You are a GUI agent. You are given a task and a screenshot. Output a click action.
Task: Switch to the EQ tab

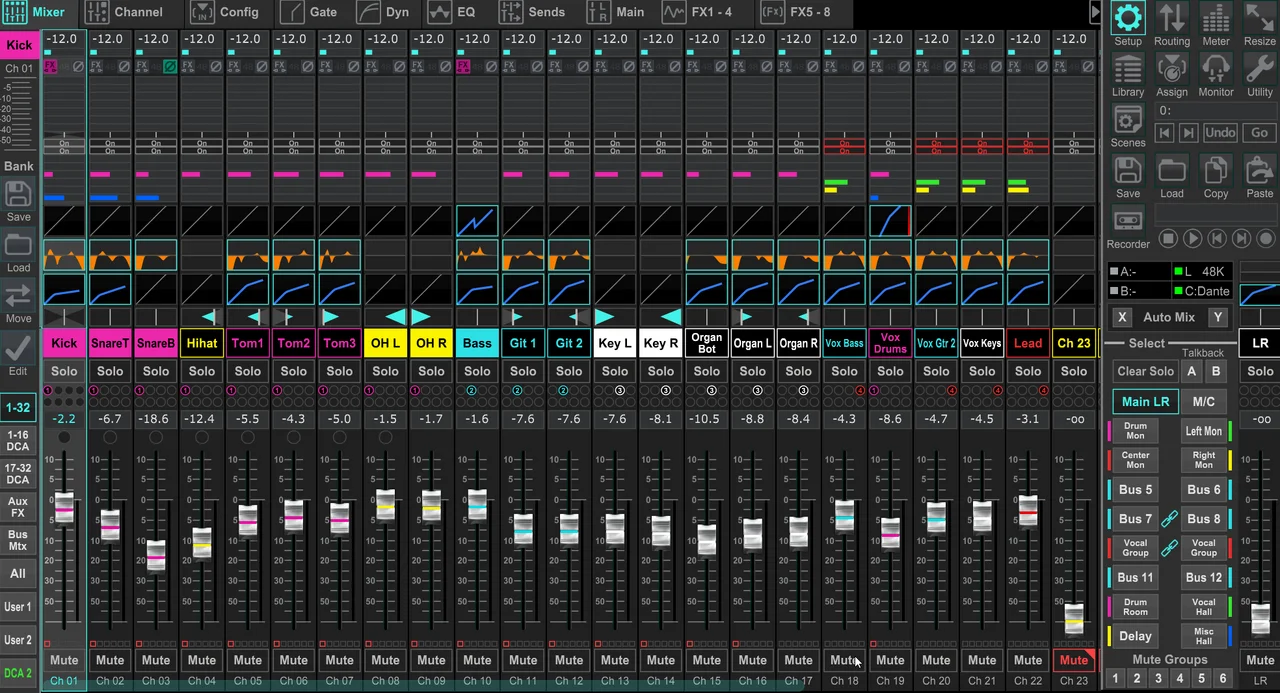[453, 12]
